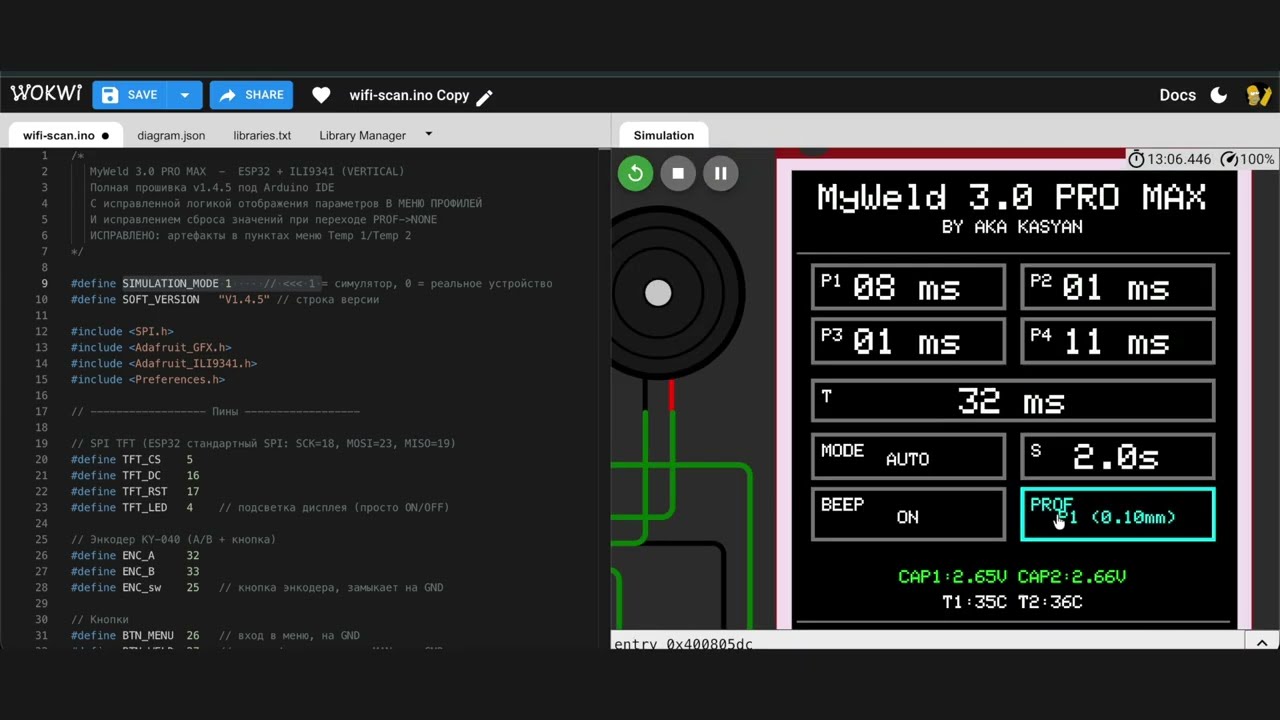Stop the simulation

click(678, 173)
